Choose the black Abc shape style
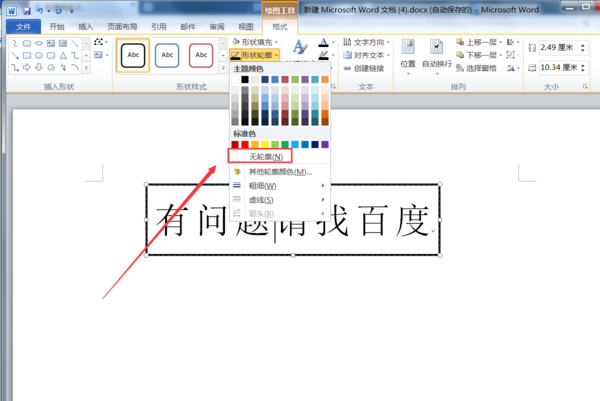Image resolution: width=600 pixels, height=401 pixels. (x=133, y=55)
